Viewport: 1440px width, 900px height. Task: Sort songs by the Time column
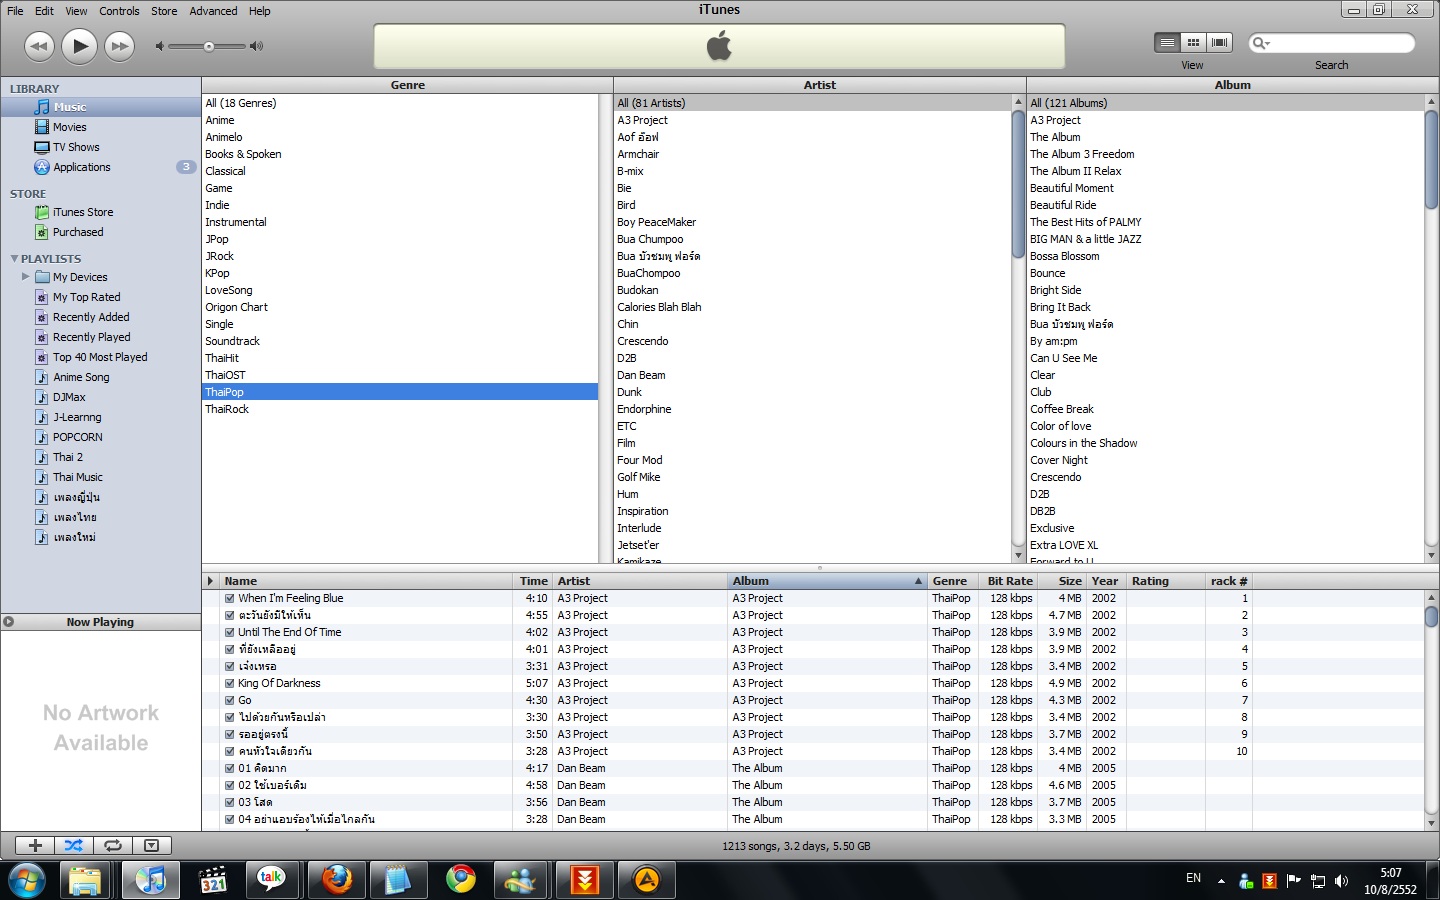[533, 581]
